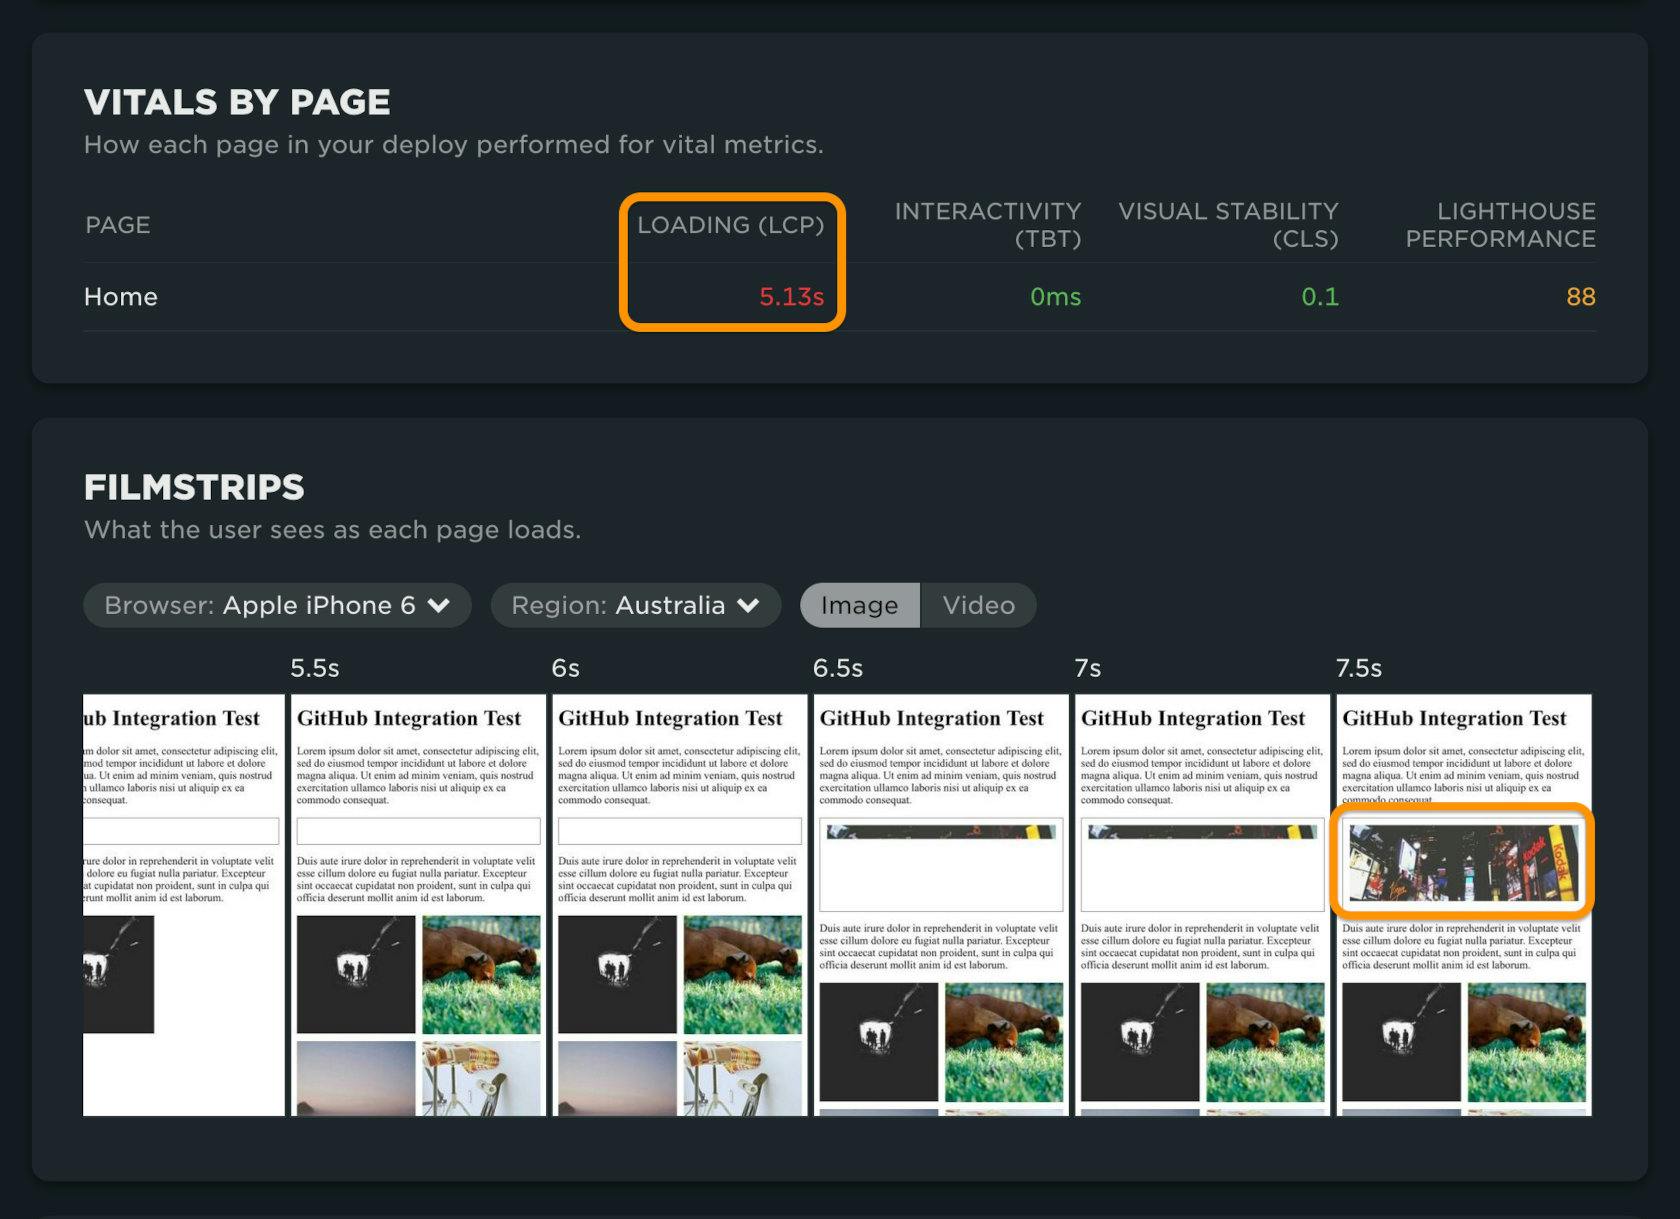Click the 7.5s timestamp label

1358,668
